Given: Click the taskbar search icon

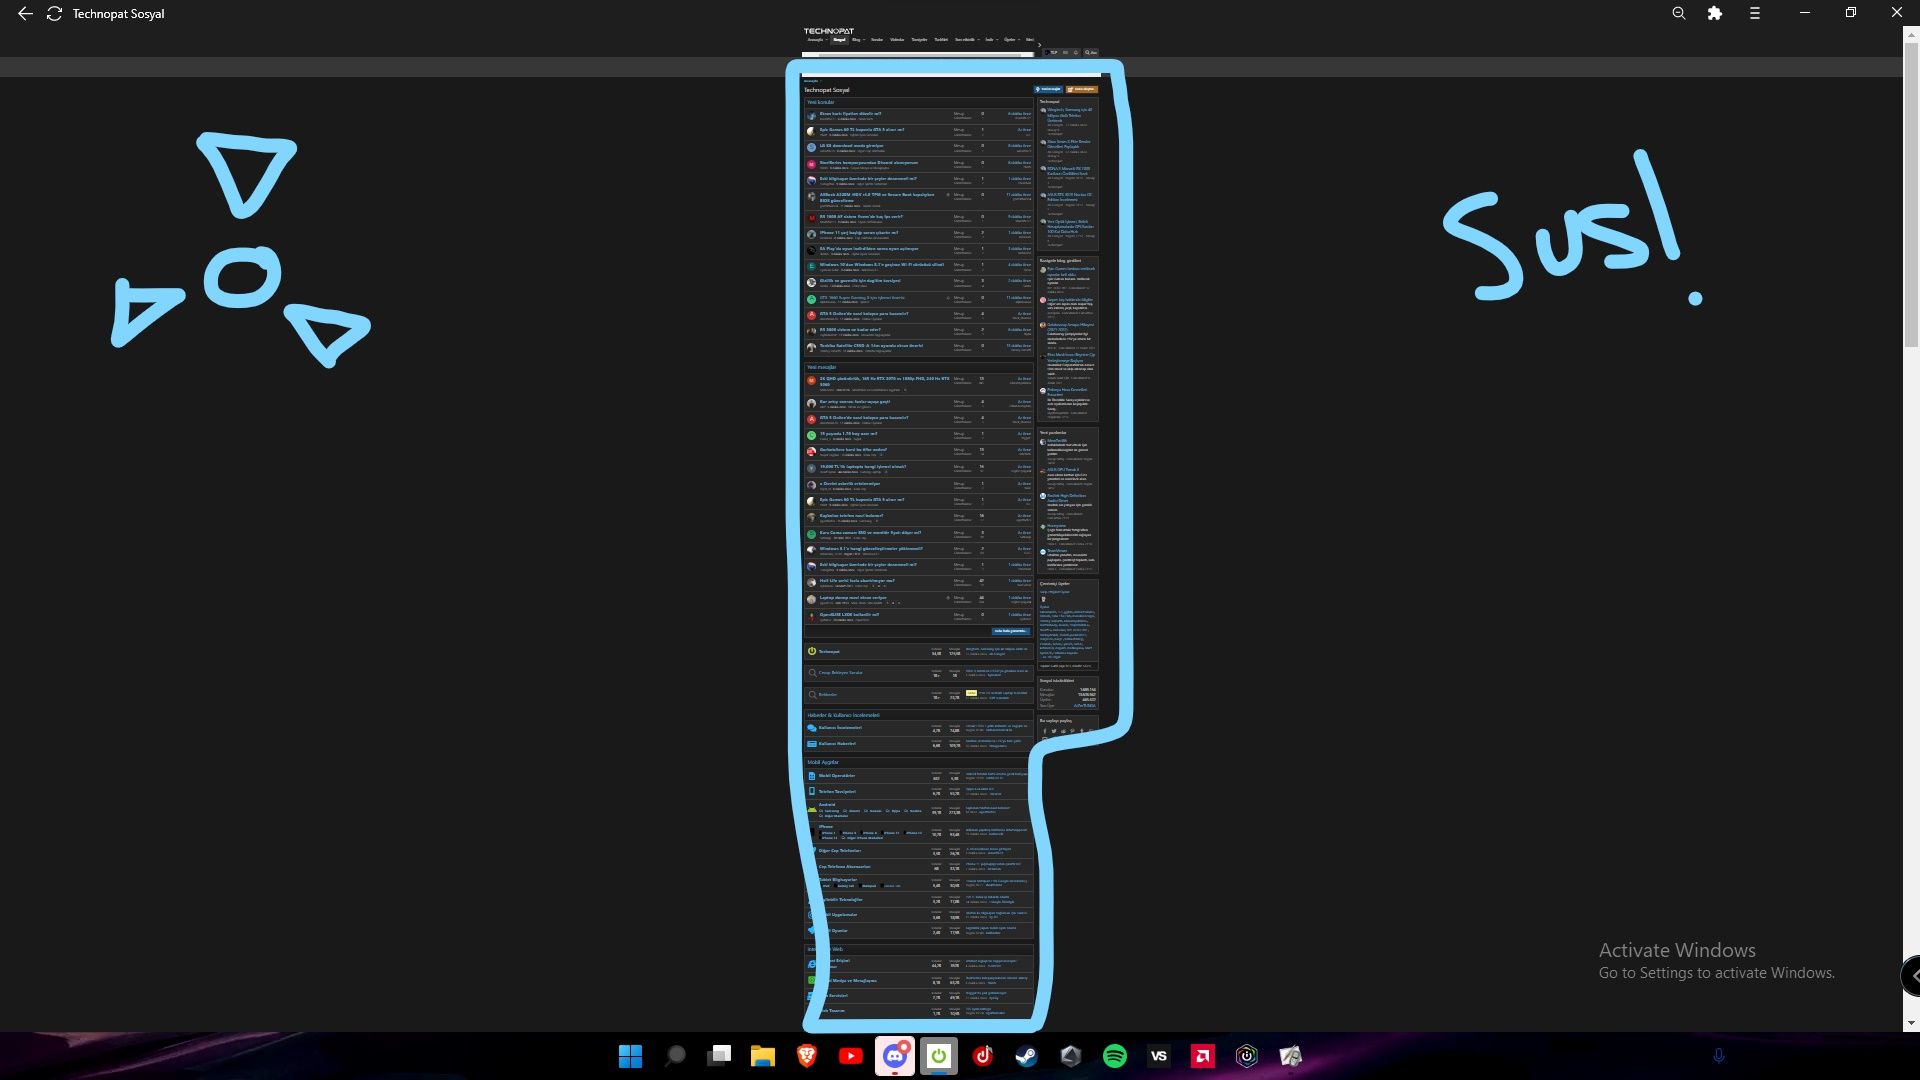Looking at the screenshot, I should 676,1056.
